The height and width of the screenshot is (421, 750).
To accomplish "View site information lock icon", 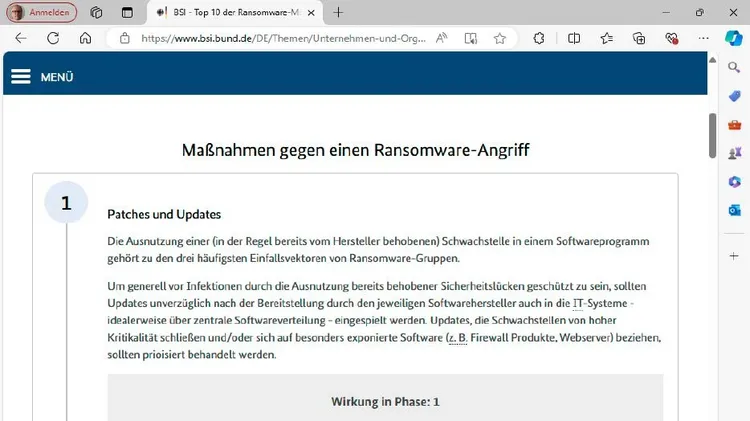I will (x=124, y=38).
